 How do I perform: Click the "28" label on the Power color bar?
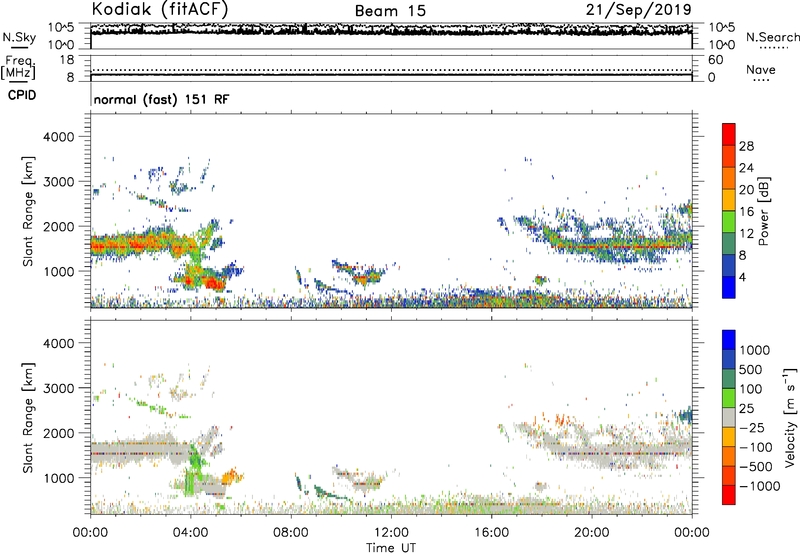point(746,146)
